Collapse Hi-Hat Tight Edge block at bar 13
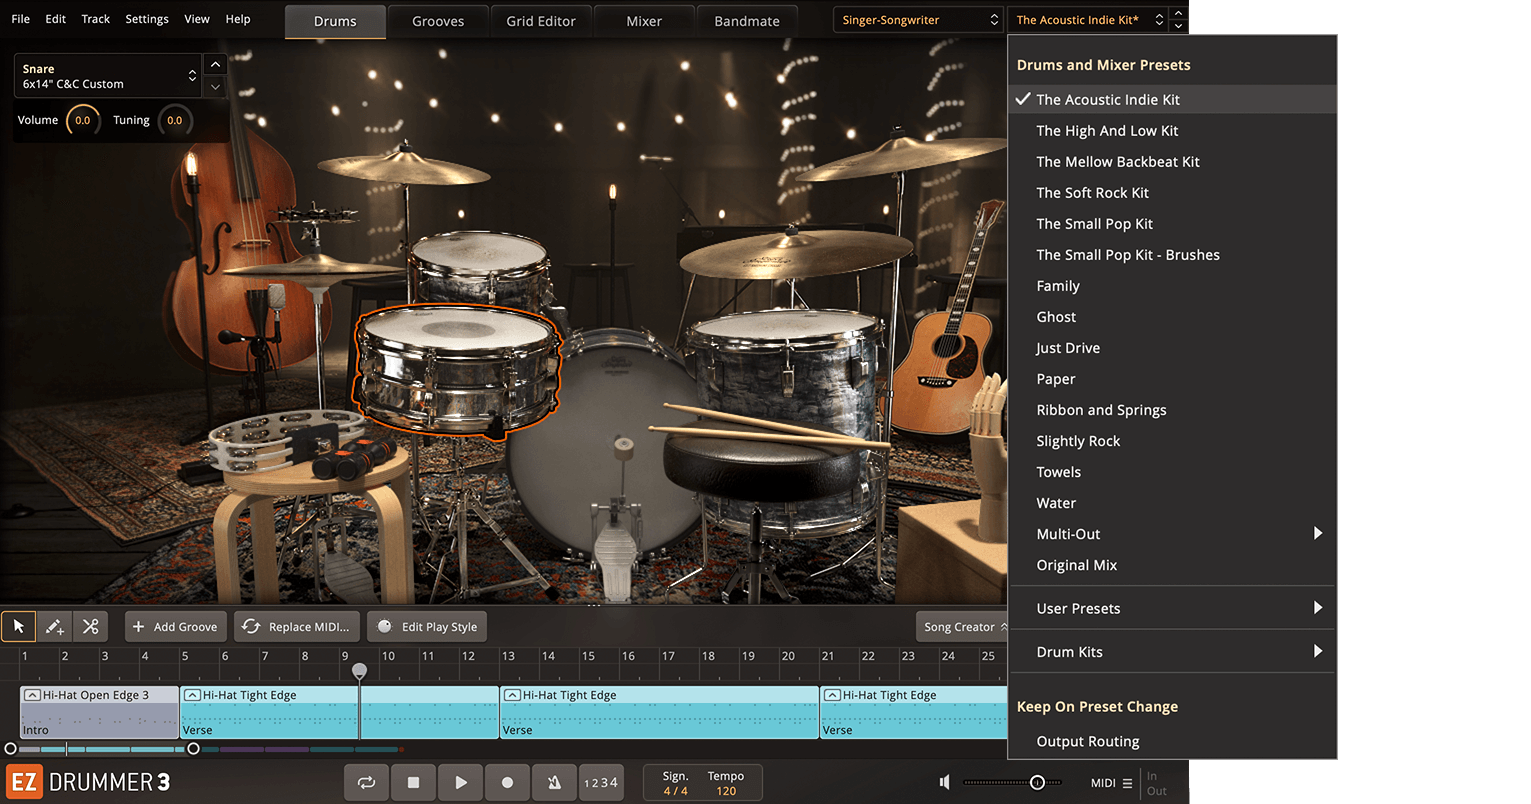 [x=512, y=695]
